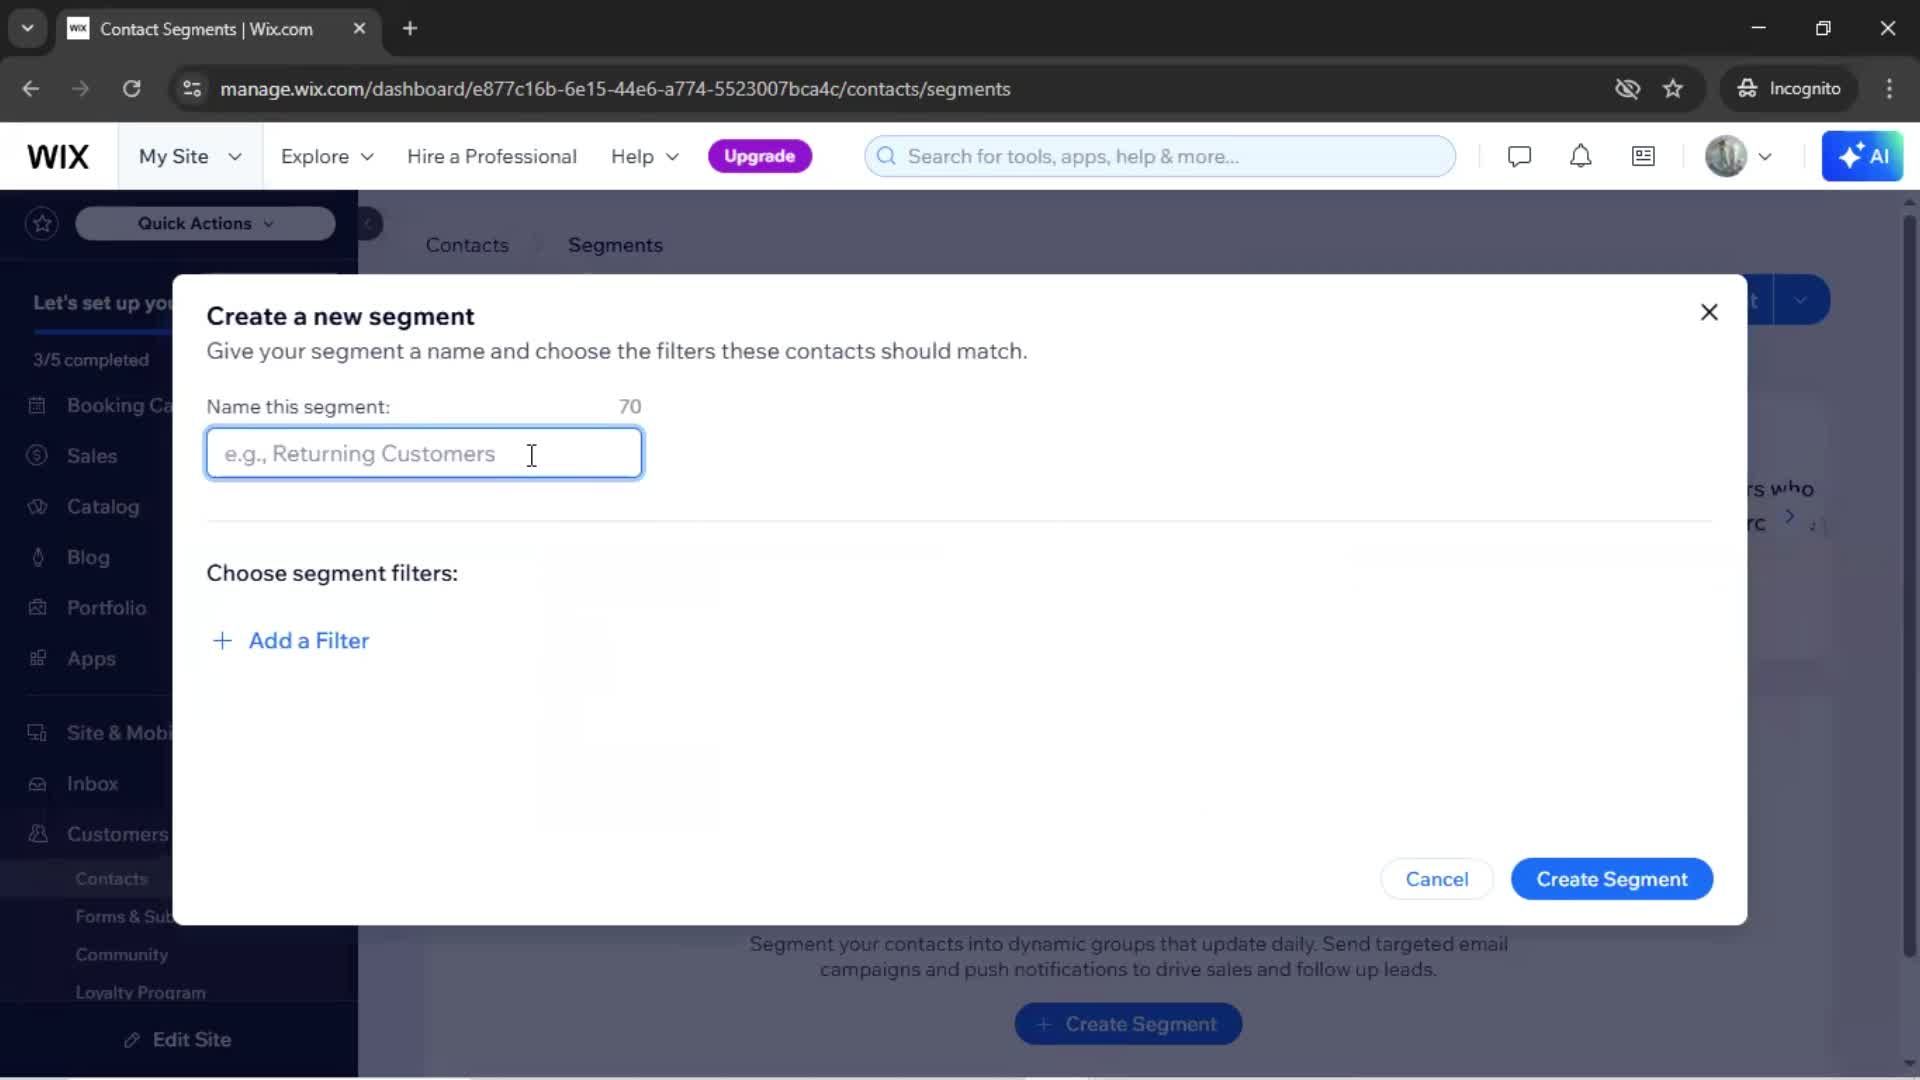
Task: Click the Apps grid icon
Action: (x=37, y=659)
